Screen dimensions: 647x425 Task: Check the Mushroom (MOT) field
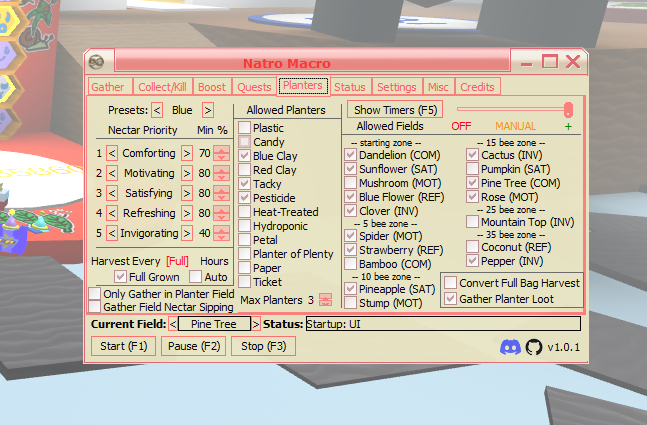pyautogui.click(x=350, y=183)
